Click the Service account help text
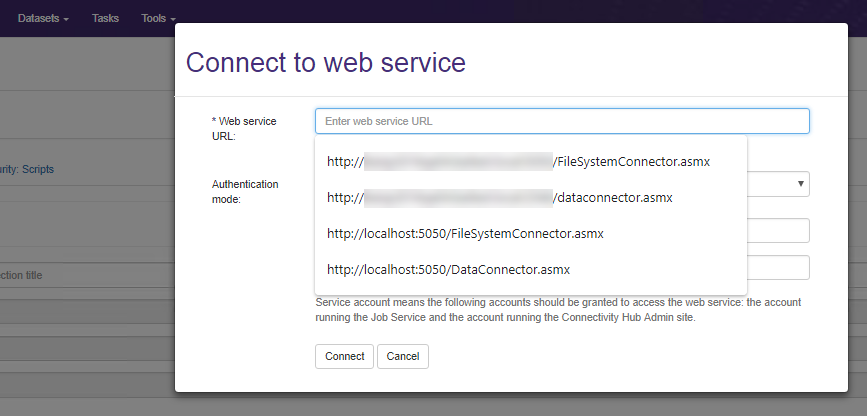Viewport: 867px width, 416px height. [558, 310]
